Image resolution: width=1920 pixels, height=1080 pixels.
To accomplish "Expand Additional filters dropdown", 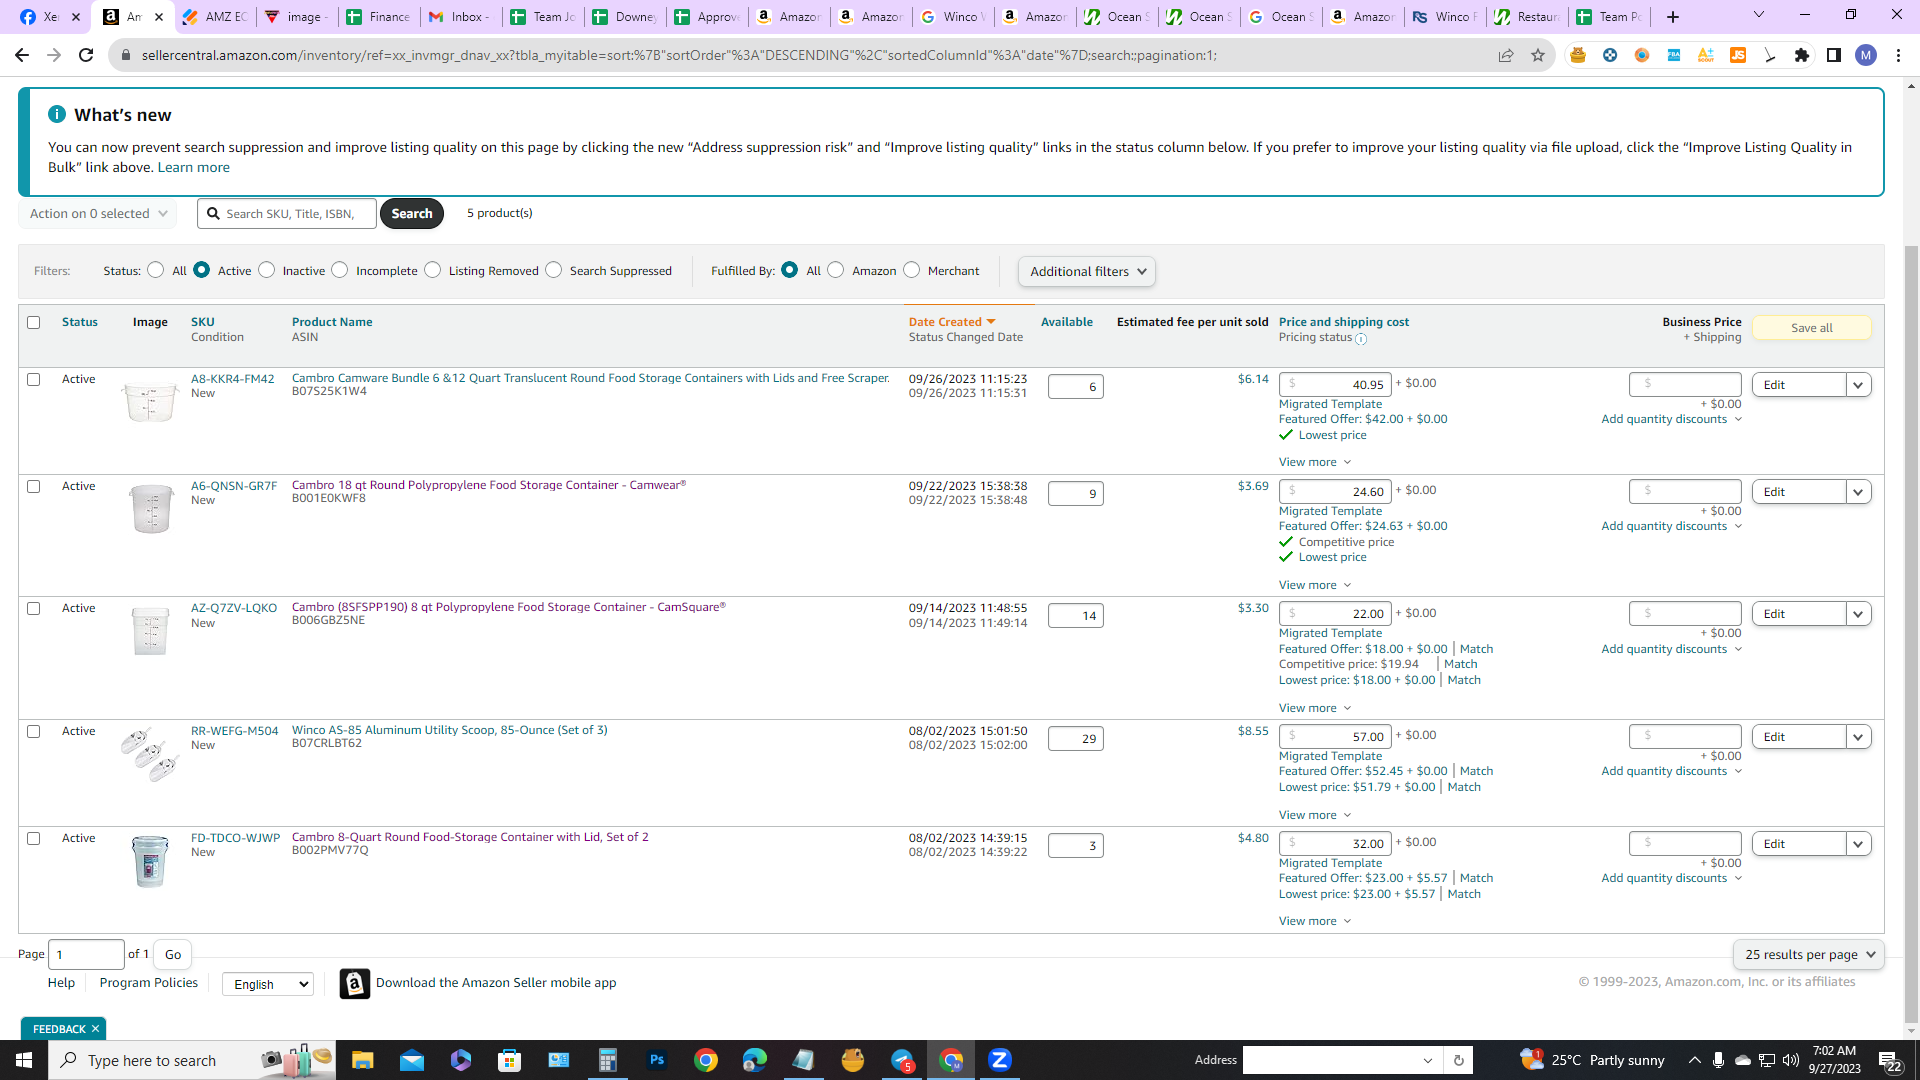I will coord(1087,272).
